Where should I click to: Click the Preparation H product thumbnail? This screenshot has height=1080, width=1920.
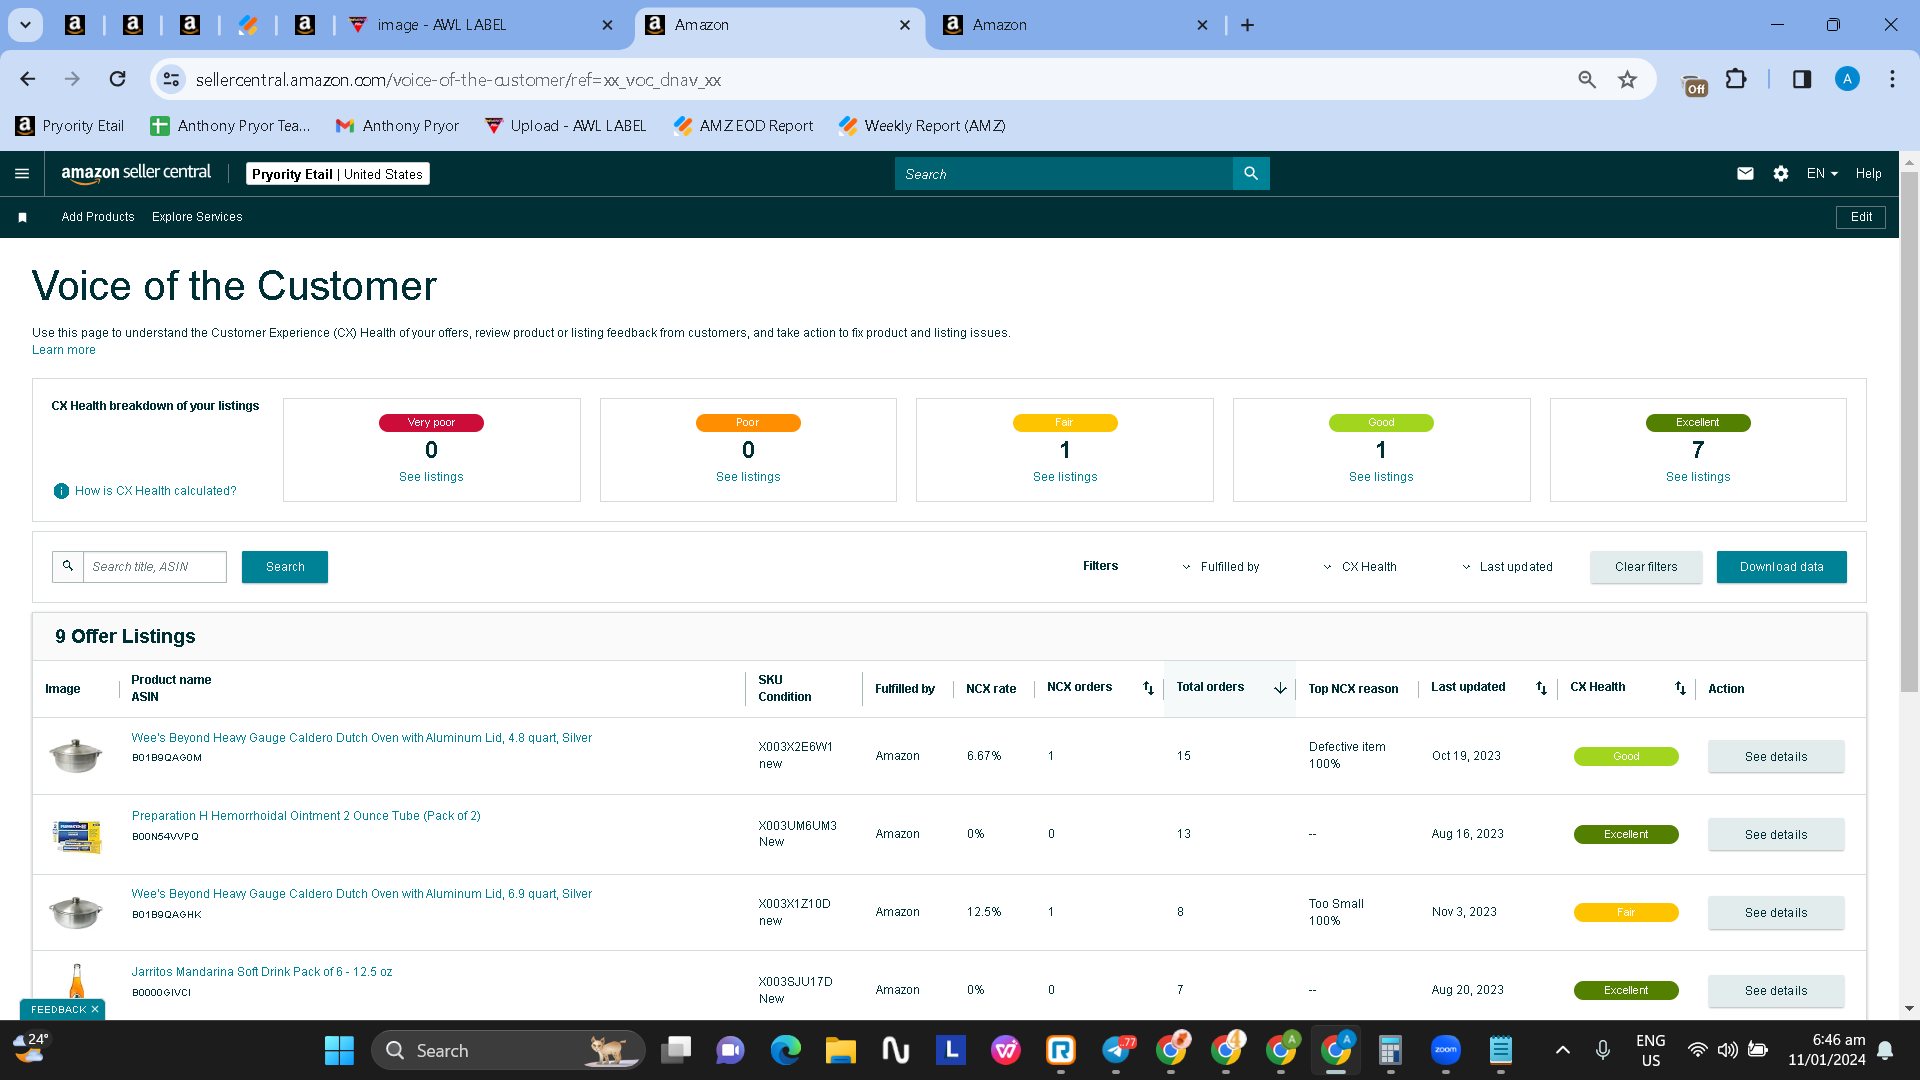pyautogui.click(x=76, y=834)
